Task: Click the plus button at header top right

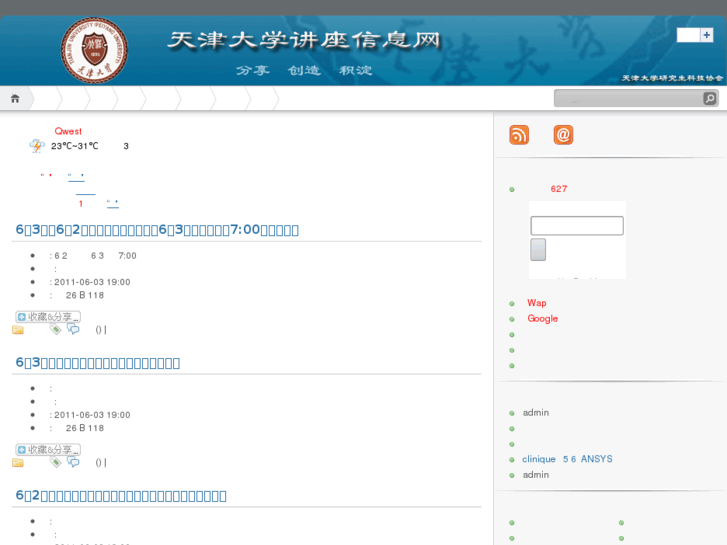Action: click(x=707, y=35)
